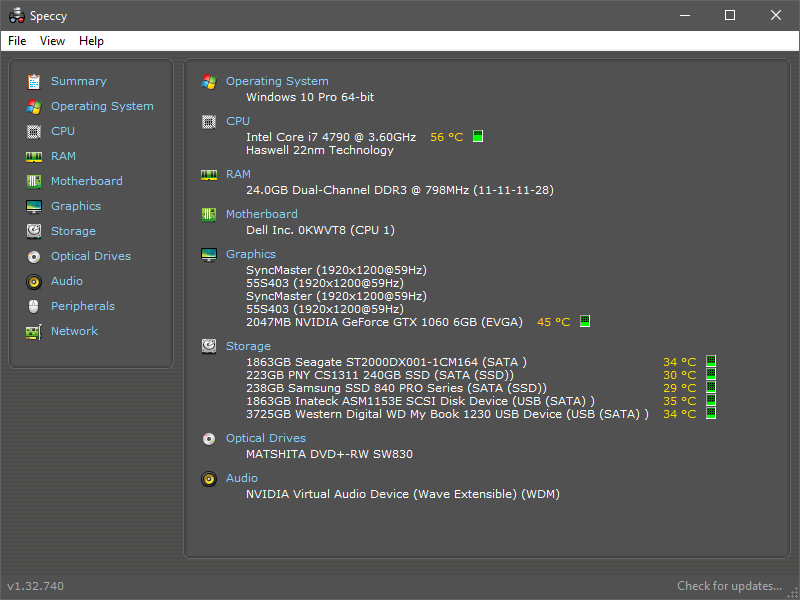Click the Peripherals mouse icon in sidebar
The height and width of the screenshot is (600, 800).
pyautogui.click(x=34, y=306)
